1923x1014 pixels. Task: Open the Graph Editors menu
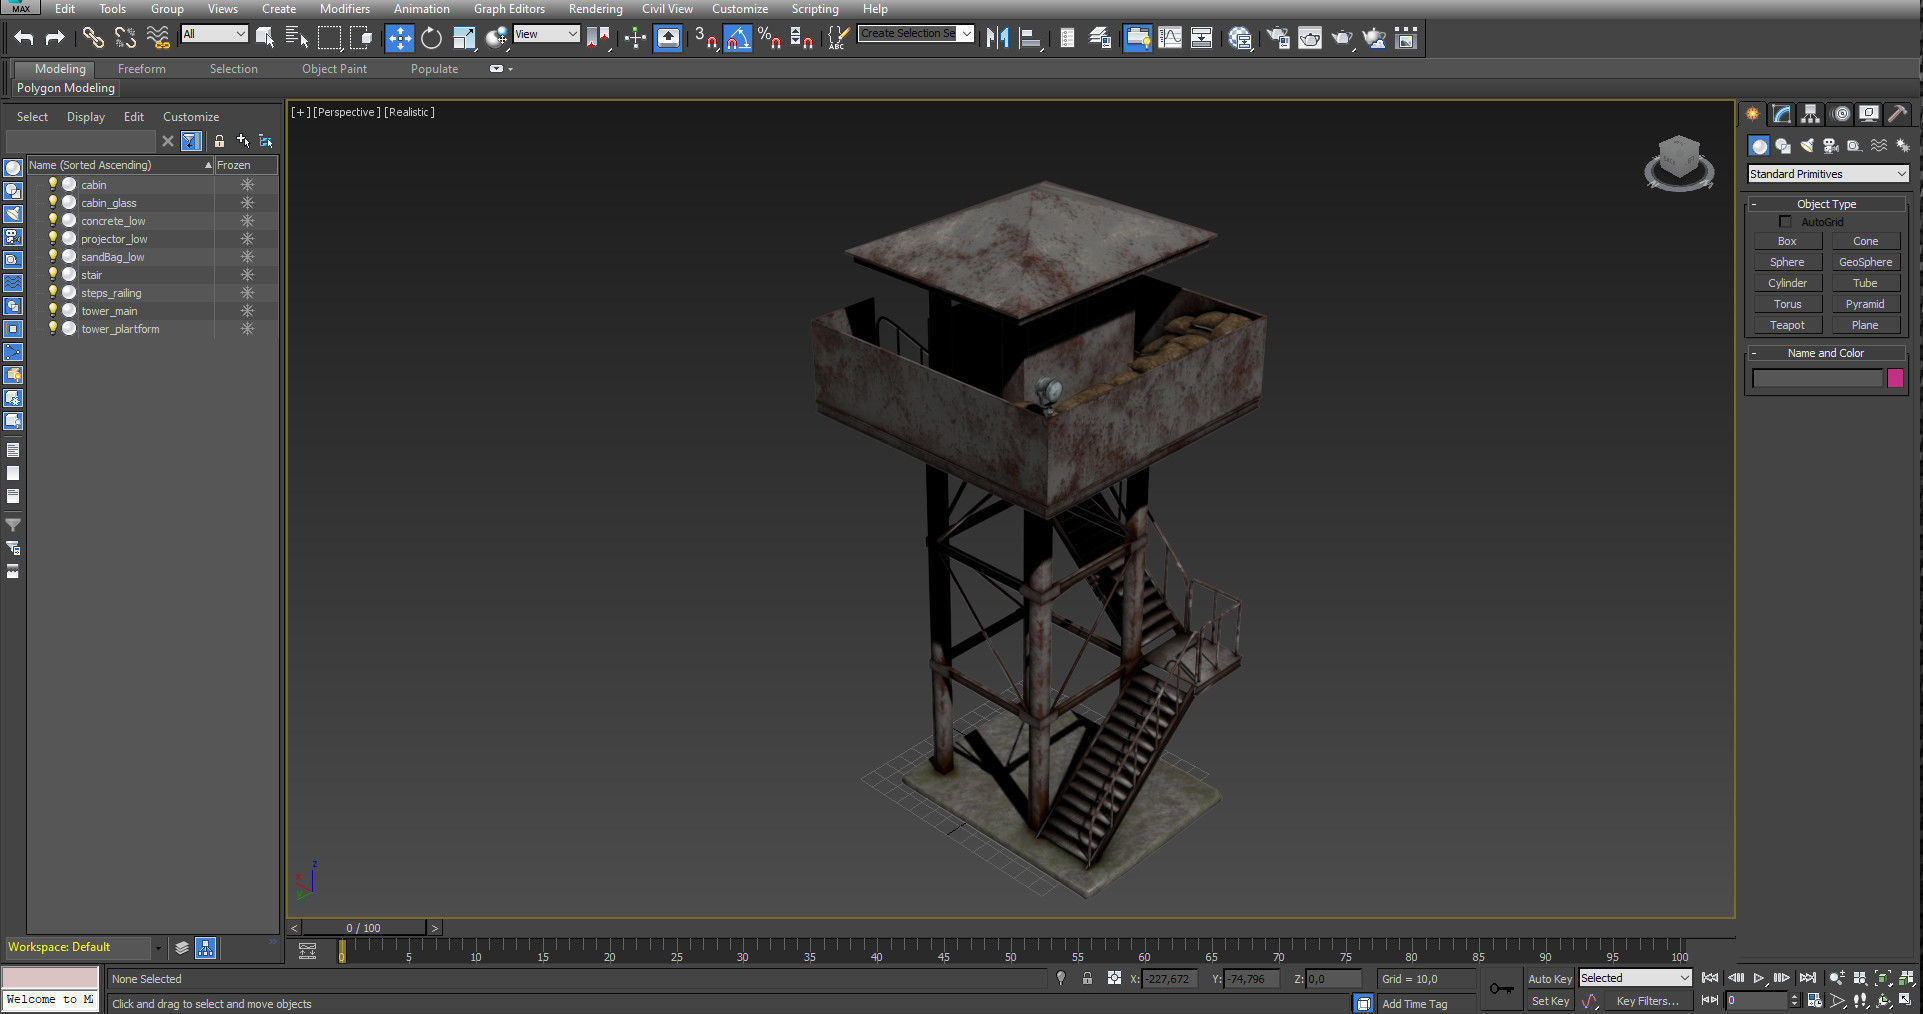pyautogui.click(x=509, y=9)
